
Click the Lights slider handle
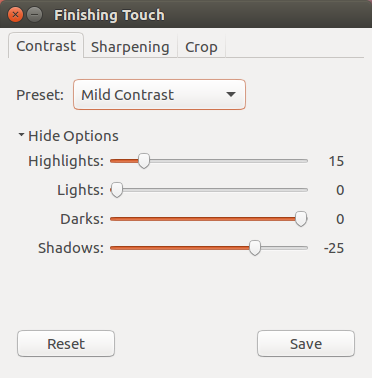coord(117,190)
